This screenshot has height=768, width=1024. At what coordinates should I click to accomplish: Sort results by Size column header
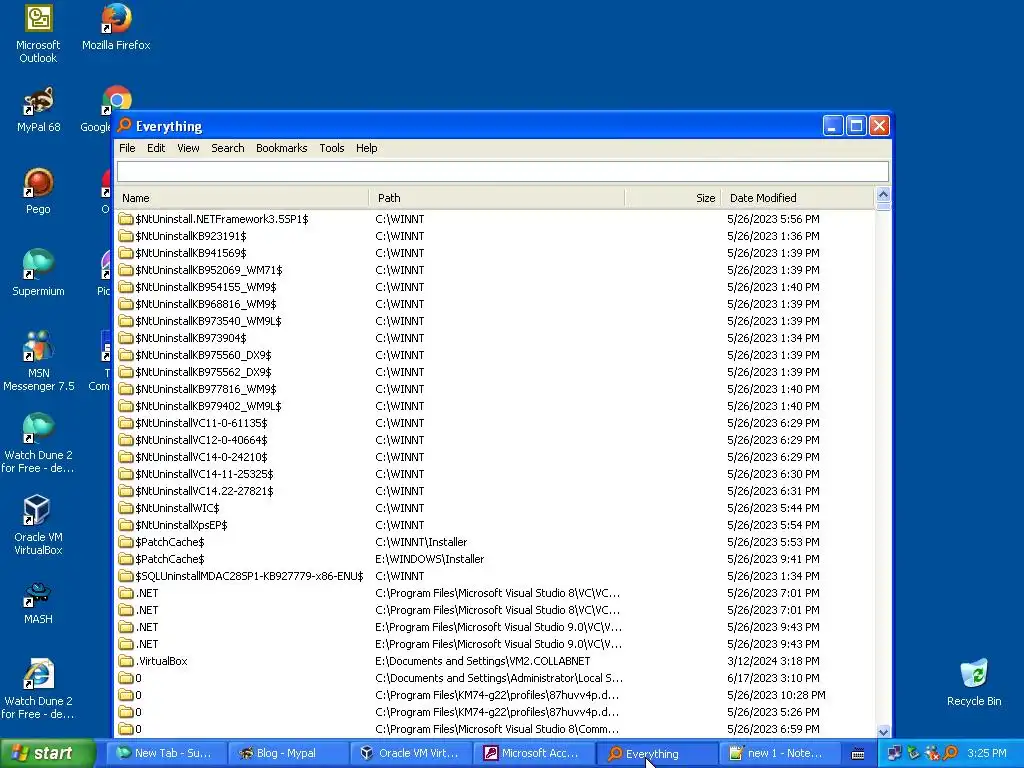coord(673,198)
